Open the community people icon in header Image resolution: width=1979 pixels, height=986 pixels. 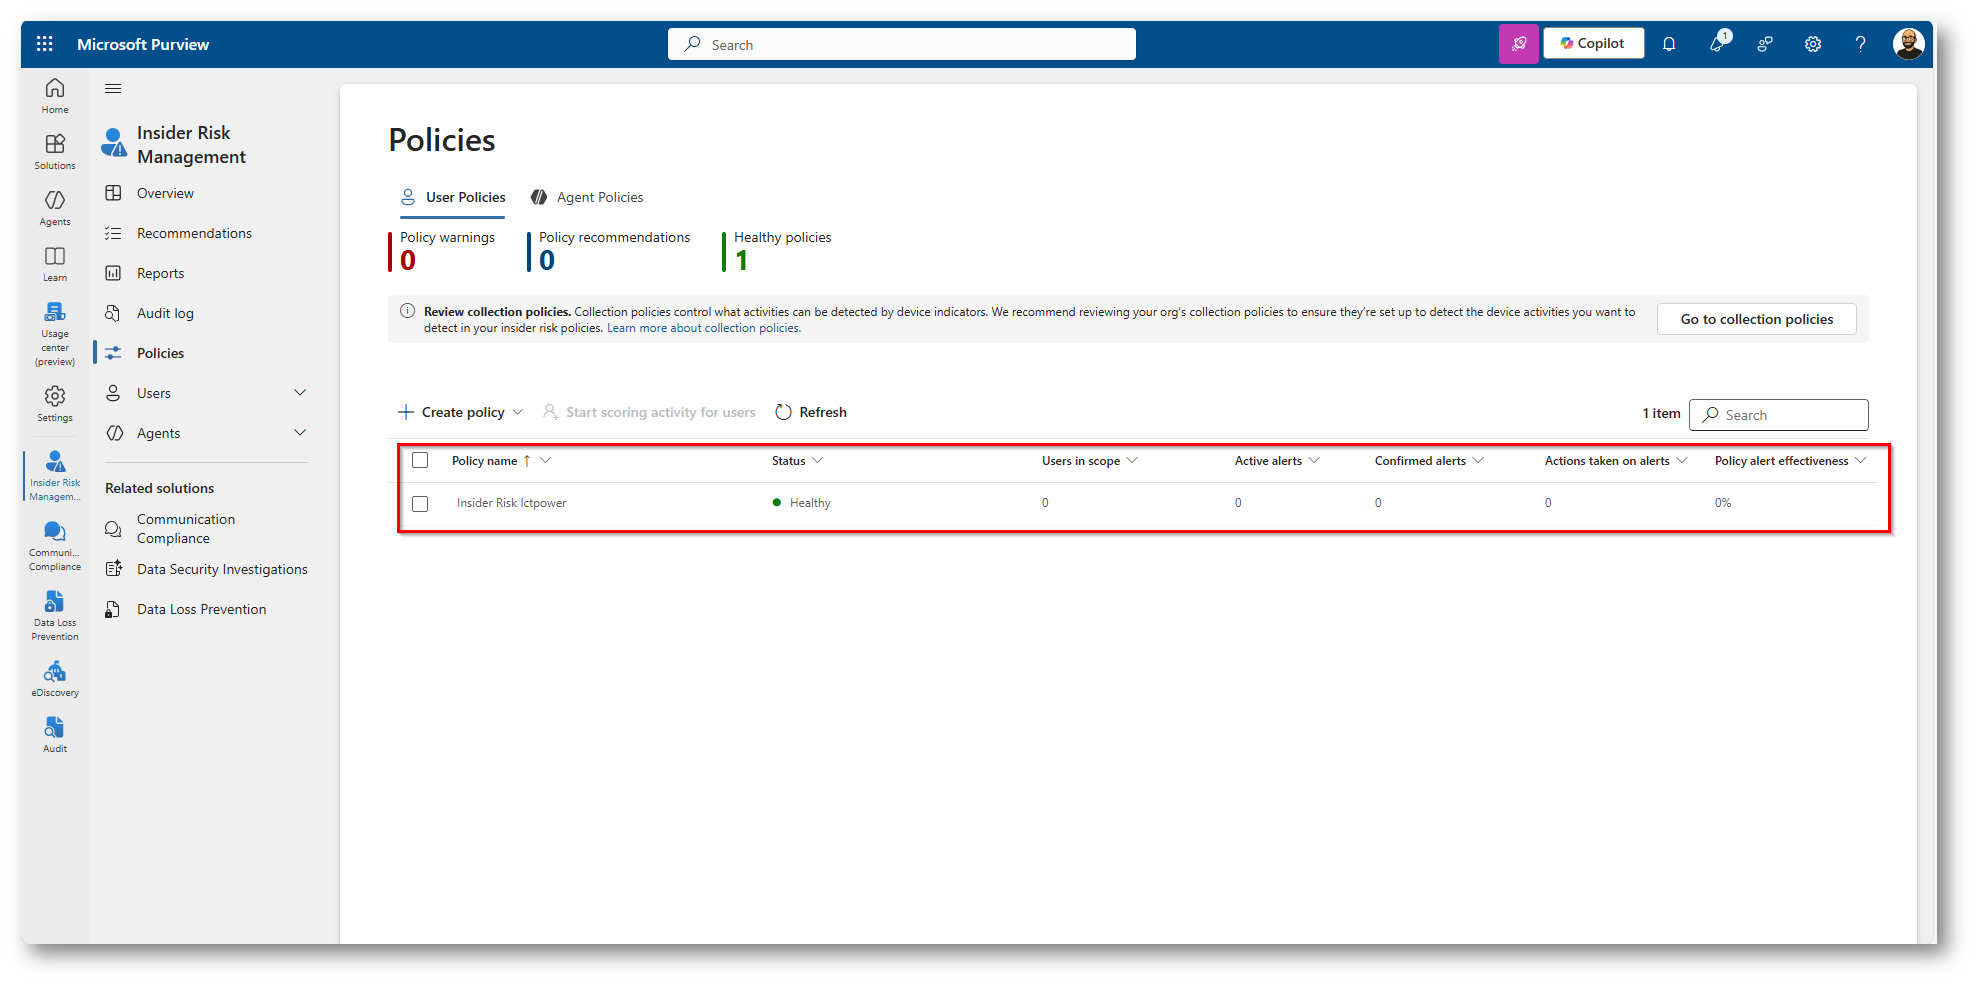click(1765, 44)
